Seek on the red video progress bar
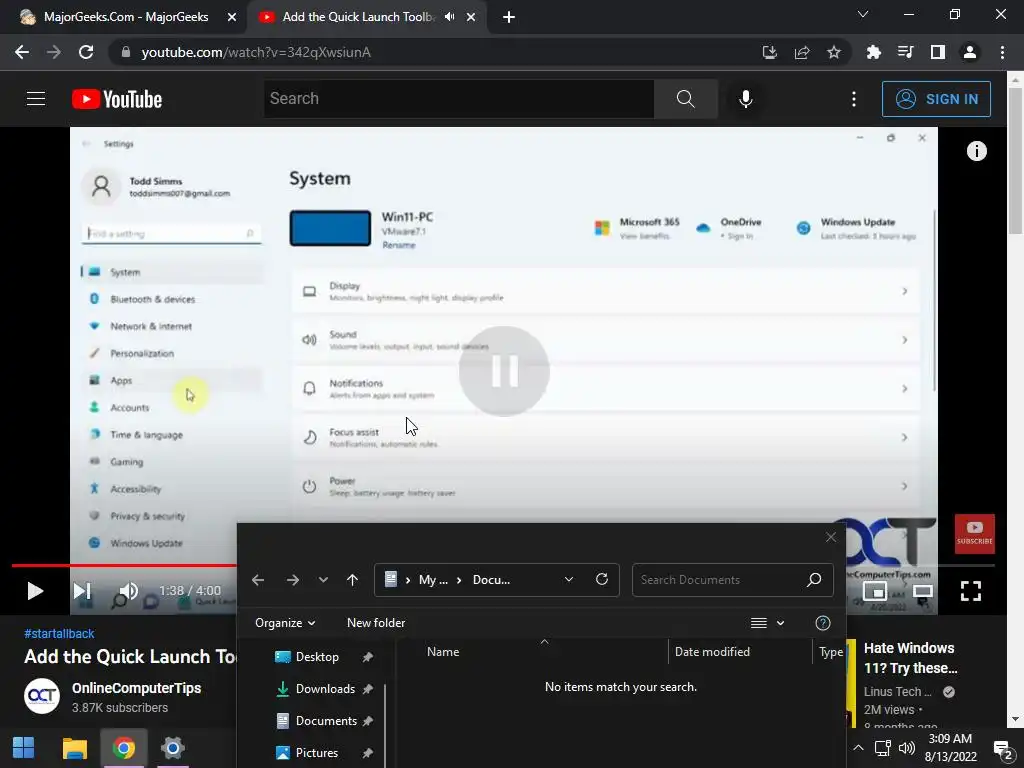Viewport: 1024px width, 768px height. click(x=124, y=566)
